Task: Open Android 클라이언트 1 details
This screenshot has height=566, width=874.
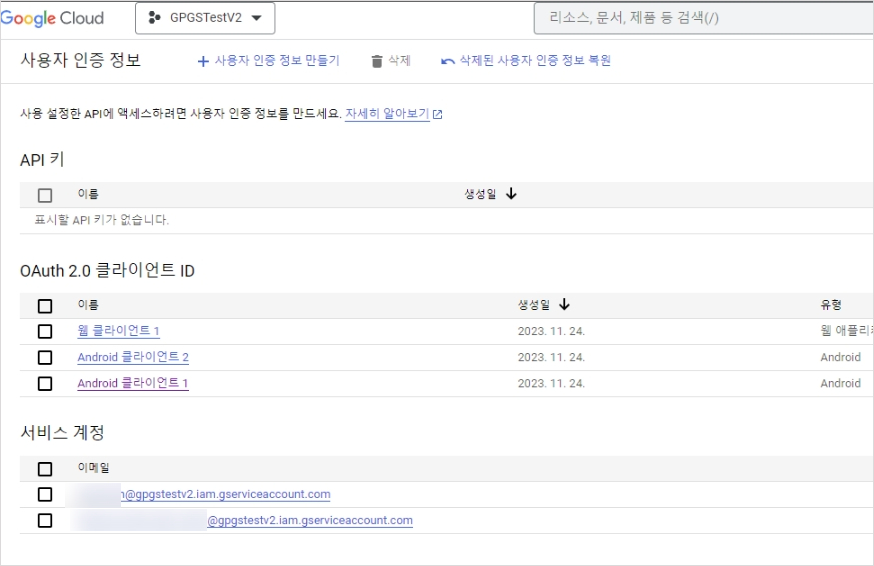Action: click(132, 383)
